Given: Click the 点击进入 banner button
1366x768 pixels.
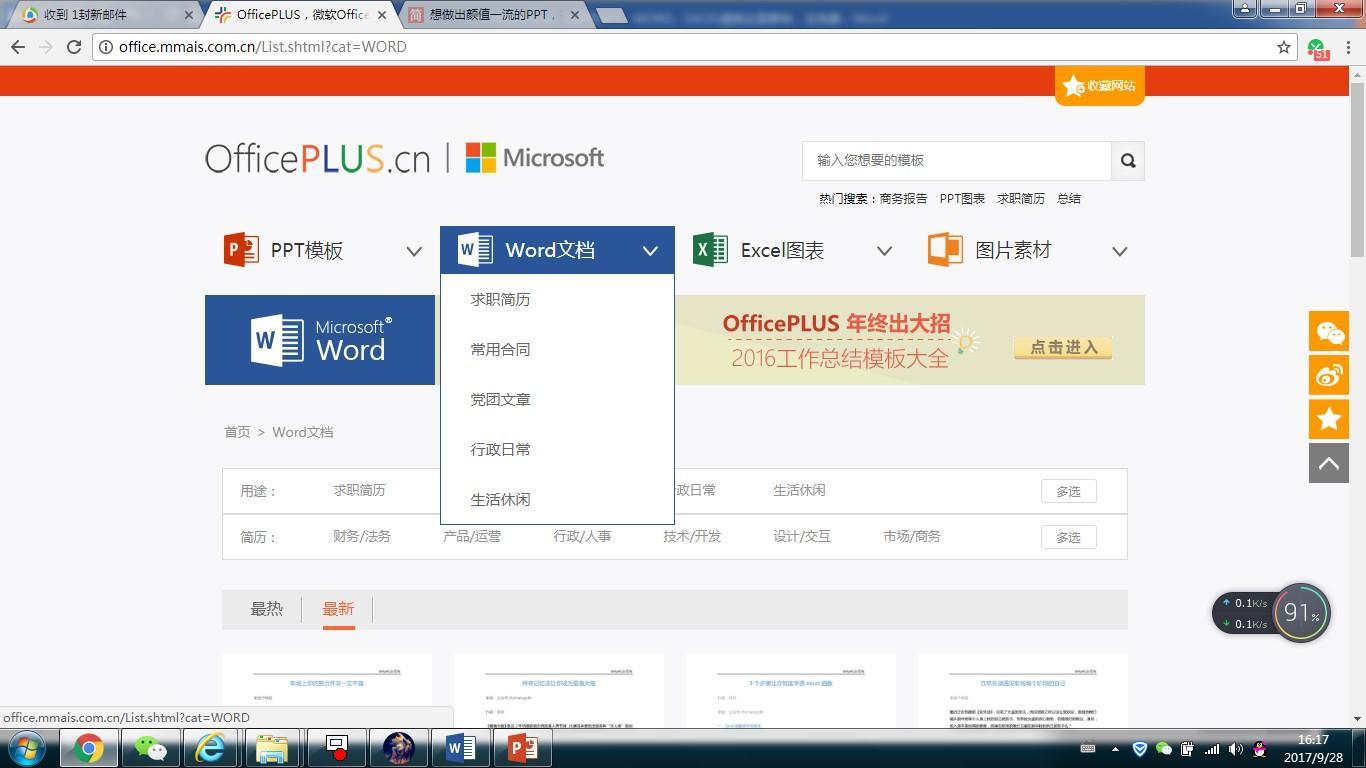Looking at the screenshot, I should (1063, 347).
